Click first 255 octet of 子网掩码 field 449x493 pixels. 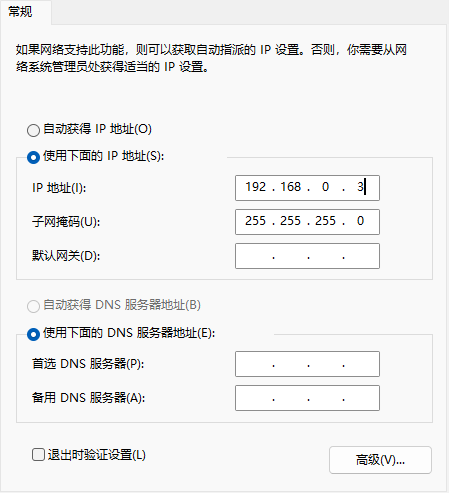pyautogui.click(x=256, y=221)
